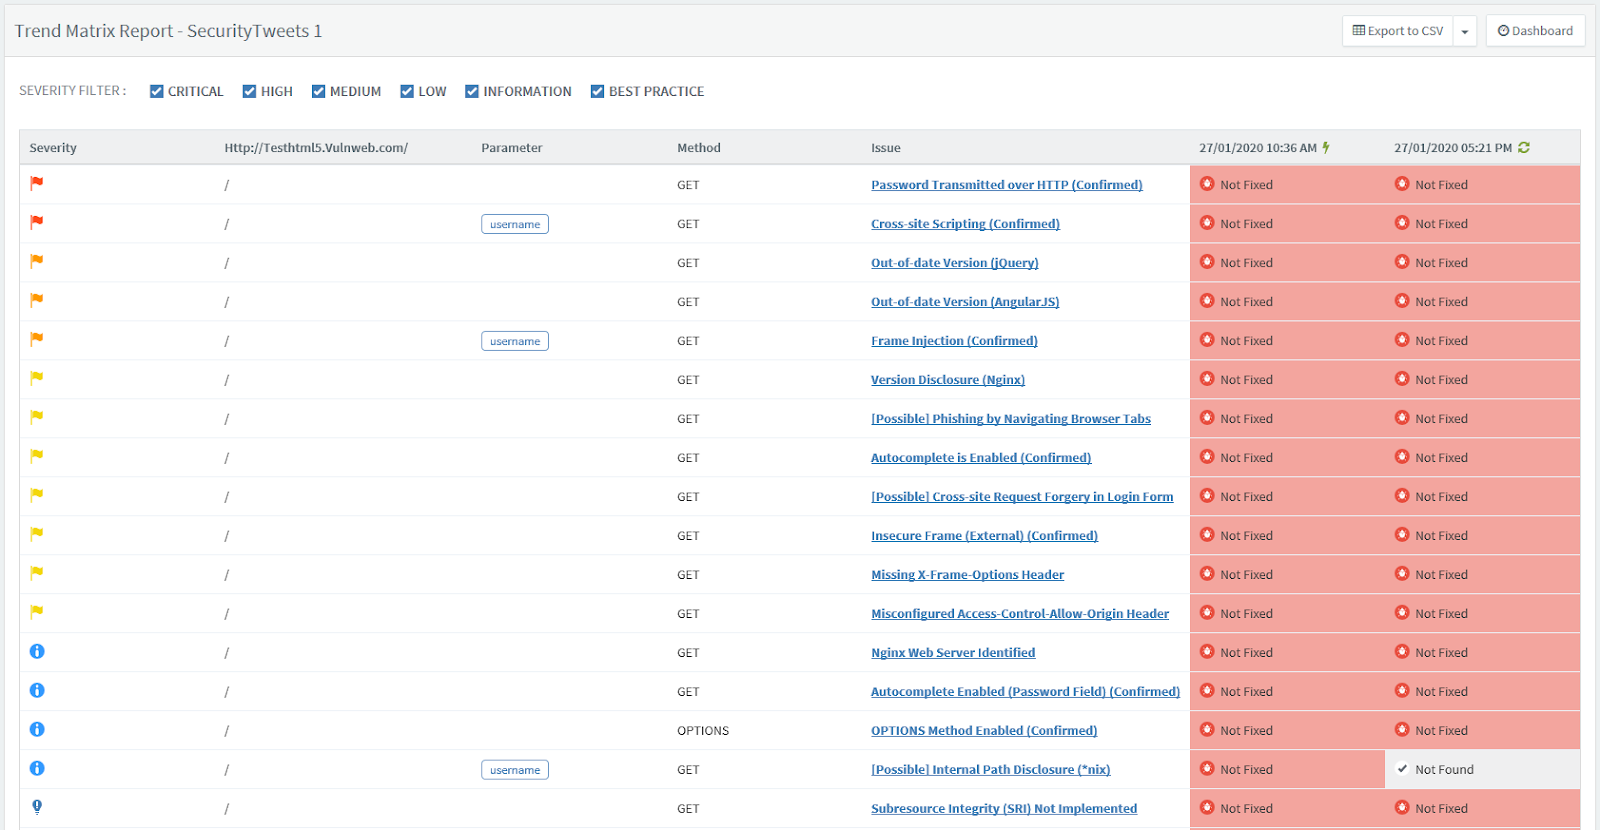Click the 05:21 PM Not Fixed icon for Subresource Integrity
Viewport: 1600px width, 830px height.
(1402, 808)
